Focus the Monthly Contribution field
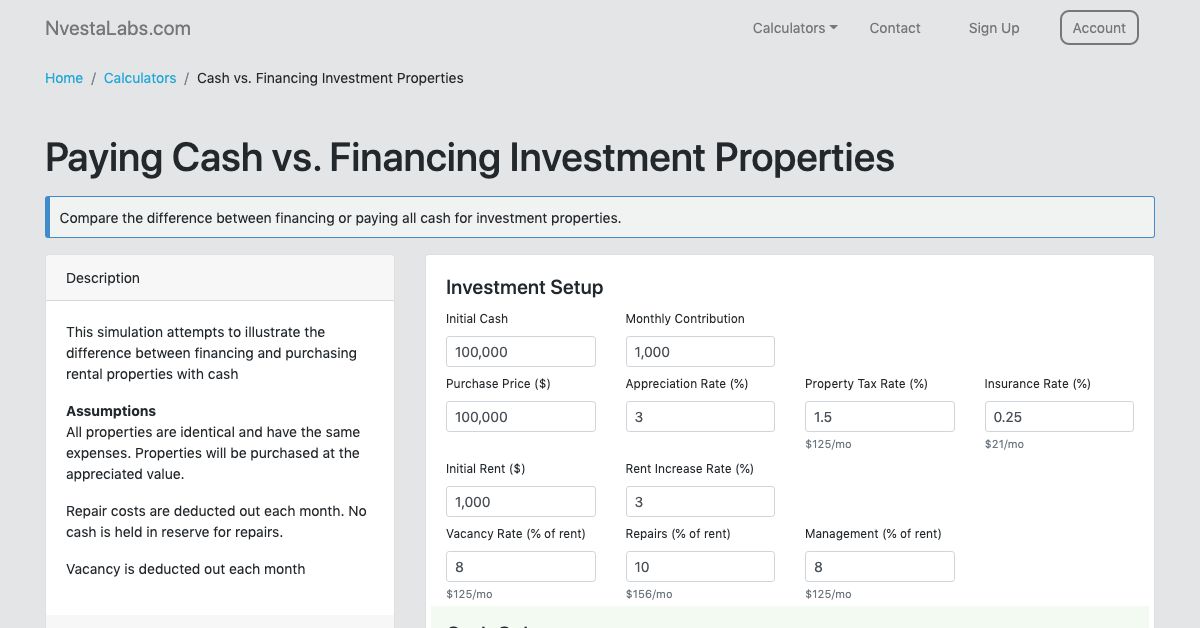This screenshot has width=1200, height=628. point(700,351)
